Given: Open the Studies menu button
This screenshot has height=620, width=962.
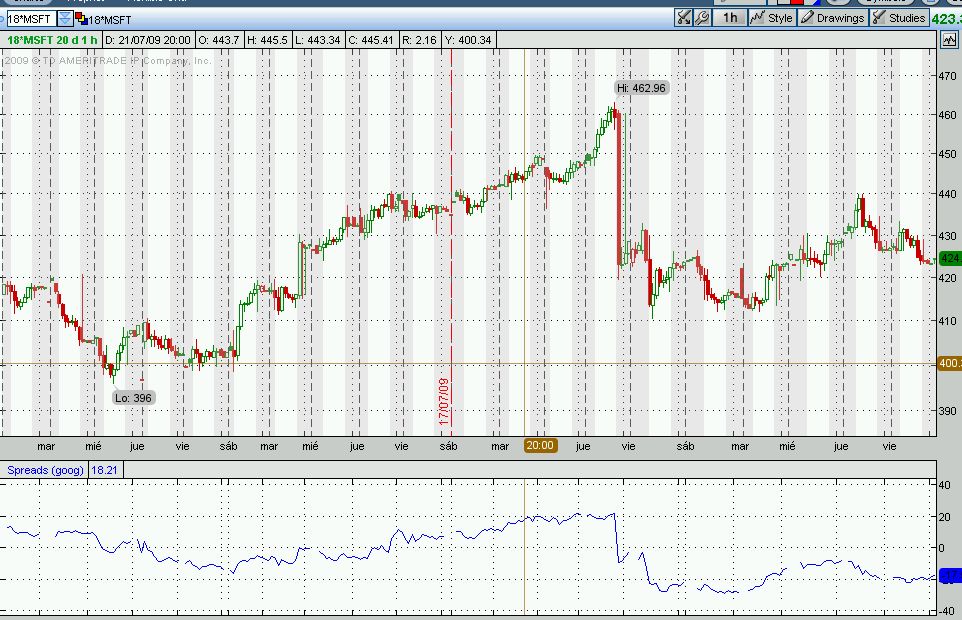Looking at the screenshot, I should point(899,18).
